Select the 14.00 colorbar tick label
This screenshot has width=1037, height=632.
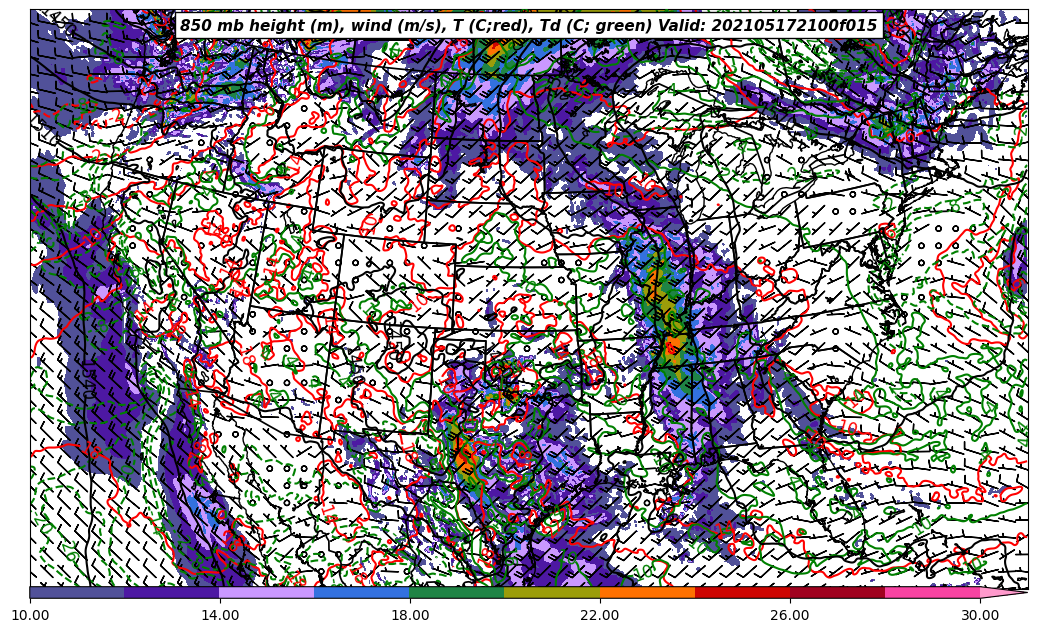point(220,616)
